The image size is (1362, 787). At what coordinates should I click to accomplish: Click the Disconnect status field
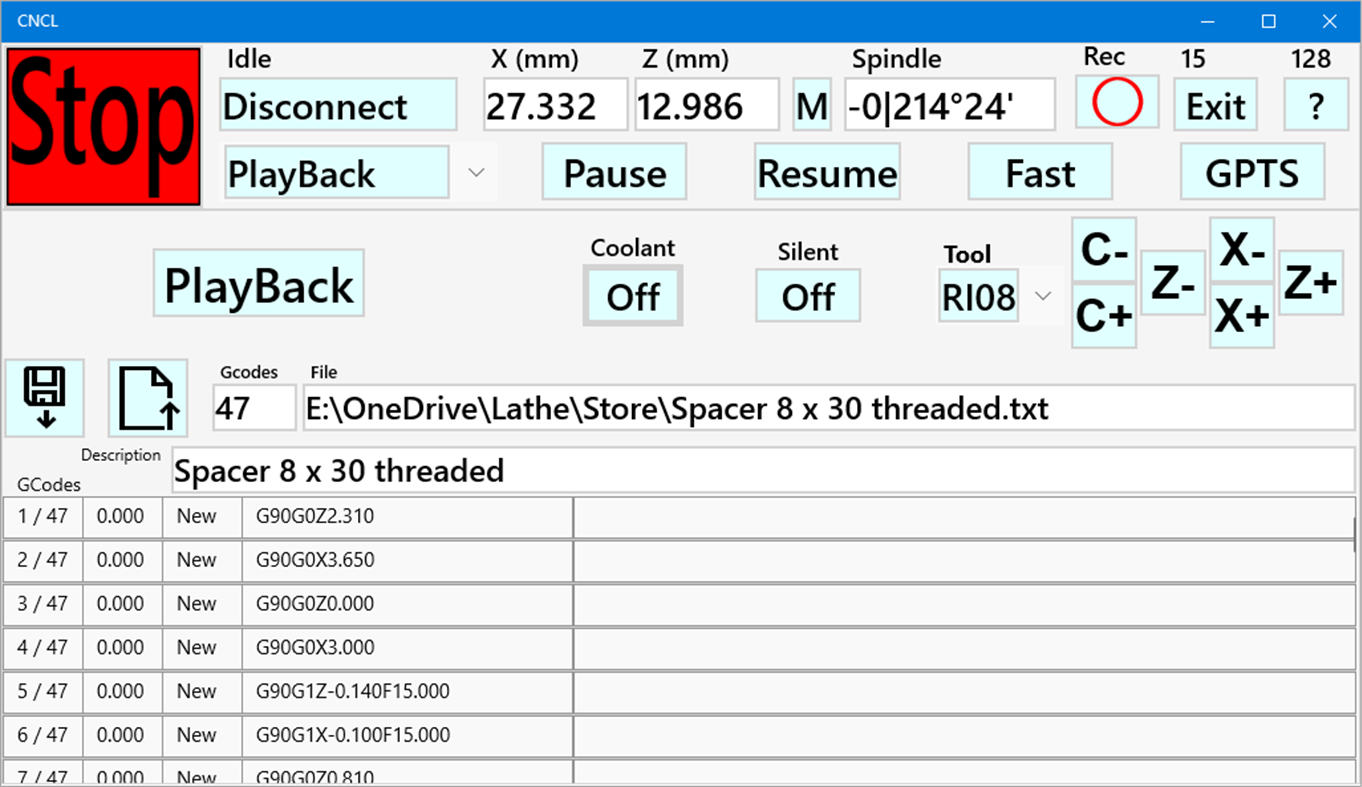pyautogui.click(x=337, y=104)
